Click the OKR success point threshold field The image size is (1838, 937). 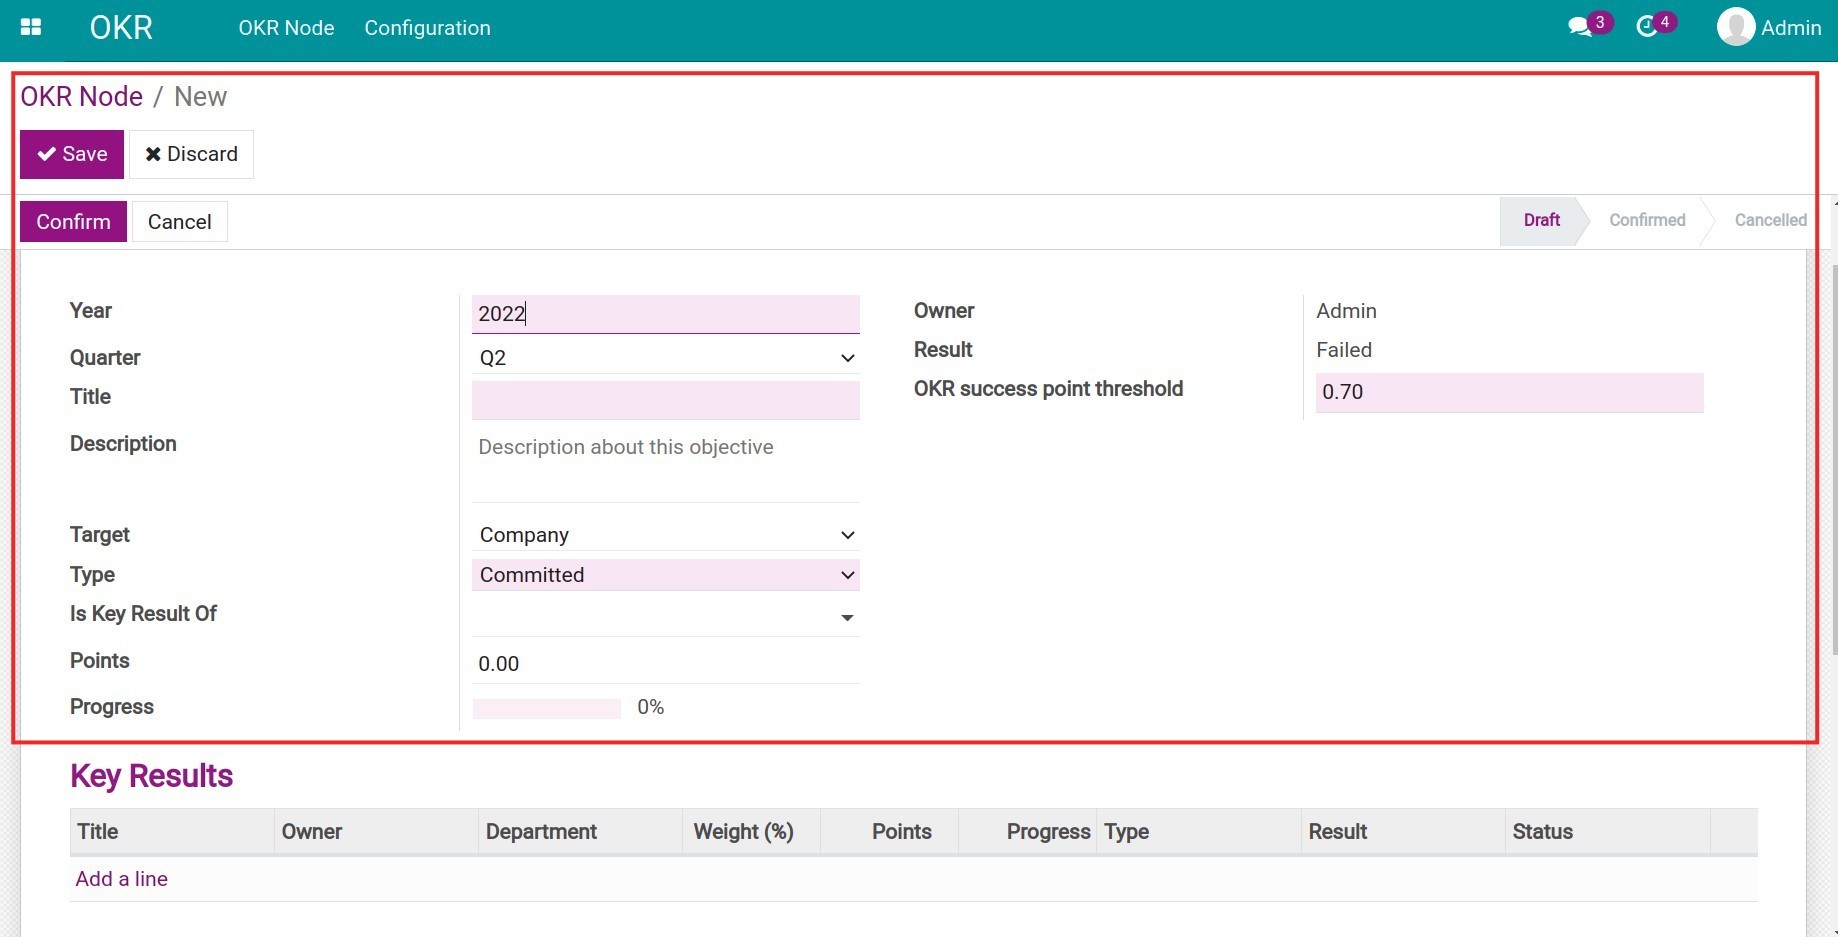pos(1508,392)
